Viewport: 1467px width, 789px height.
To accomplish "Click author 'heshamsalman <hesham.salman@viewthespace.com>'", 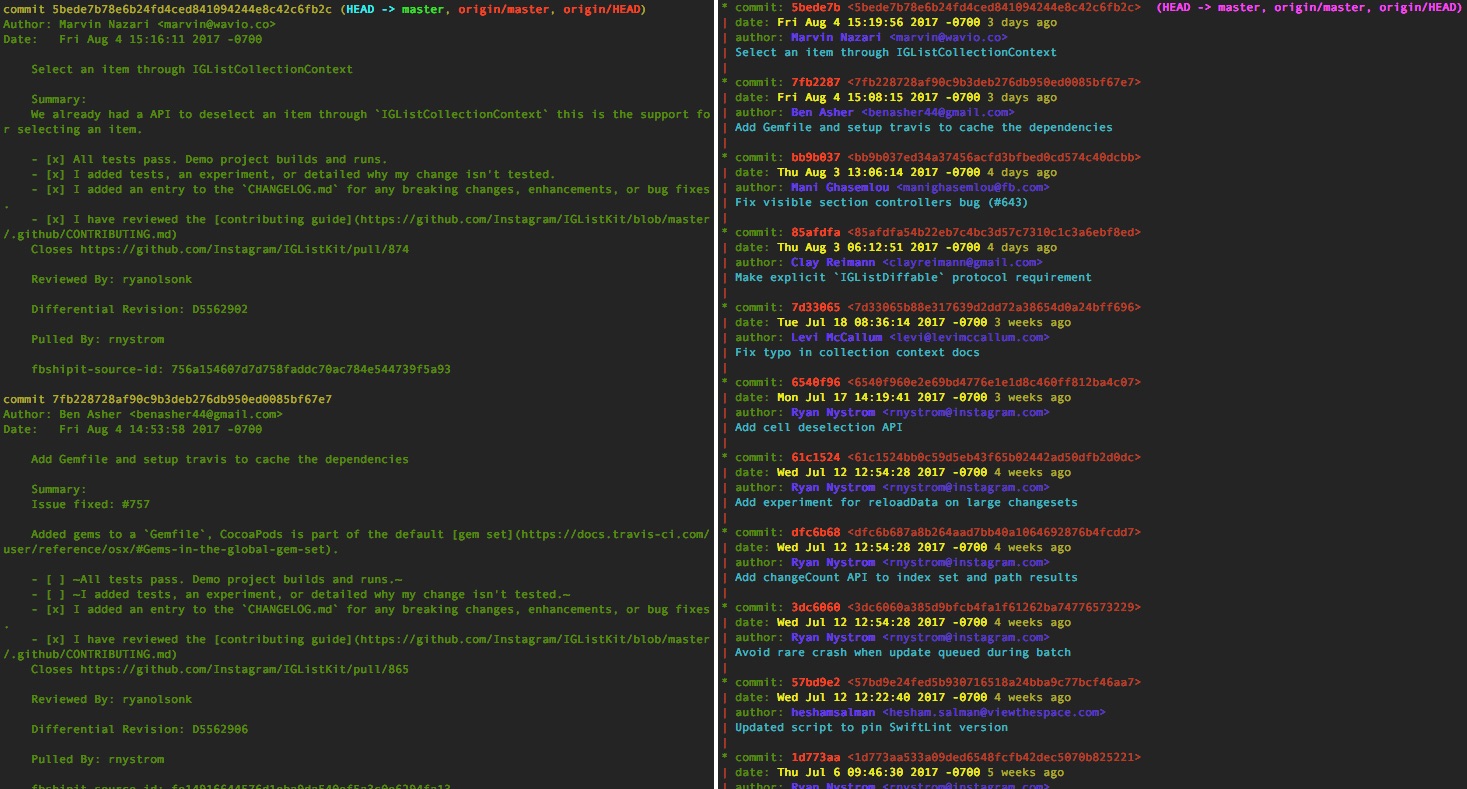I will 948,712.
